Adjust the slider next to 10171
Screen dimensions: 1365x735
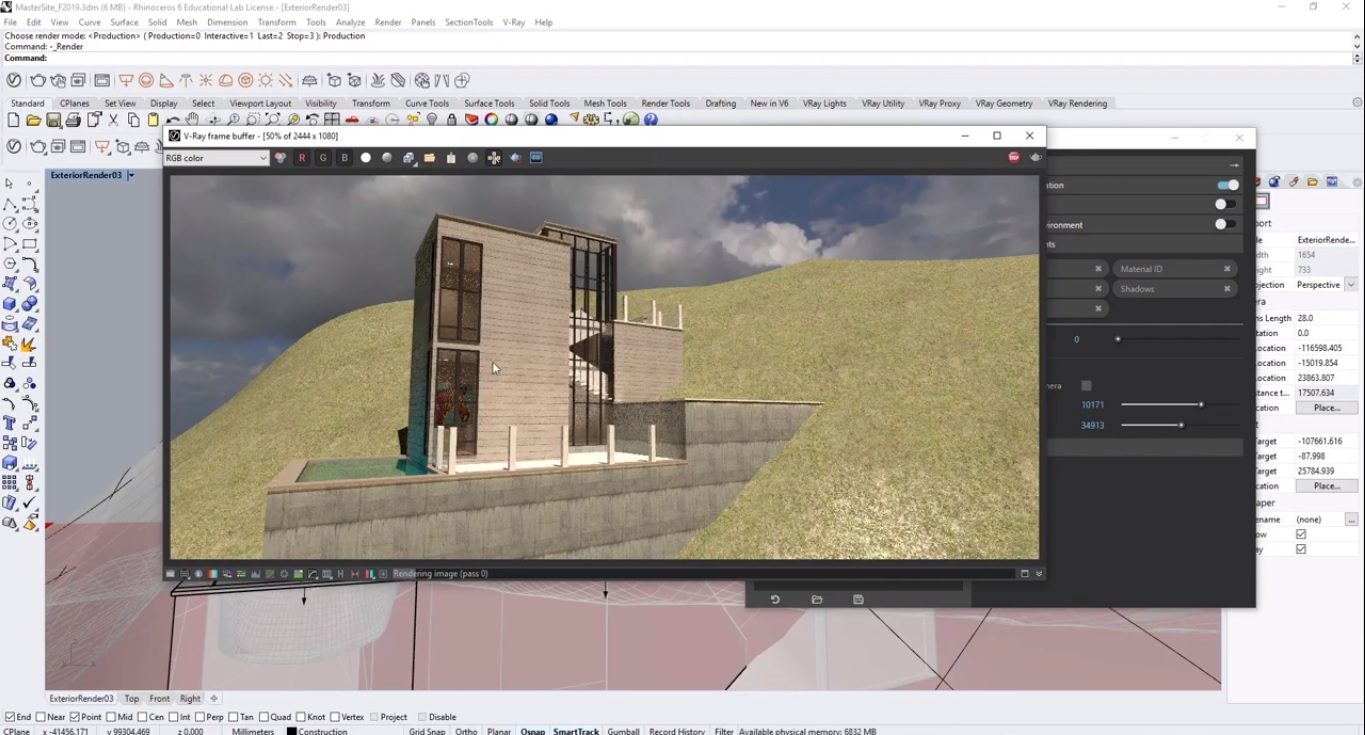pyautogui.click(x=1201, y=405)
